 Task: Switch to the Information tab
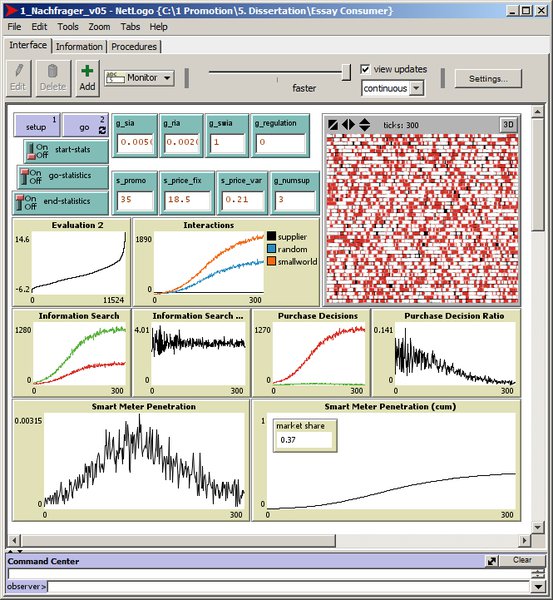(79, 47)
